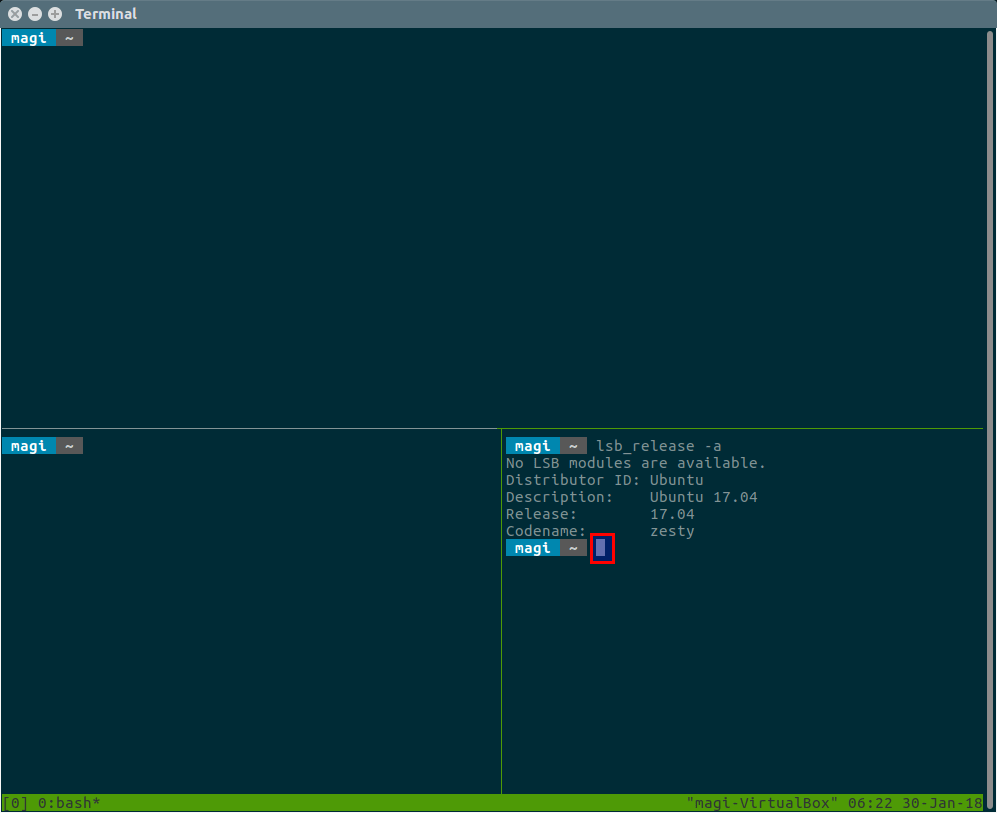997x813 pixels.
Task: Click the 'zesty' codename value
Action: (672, 531)
